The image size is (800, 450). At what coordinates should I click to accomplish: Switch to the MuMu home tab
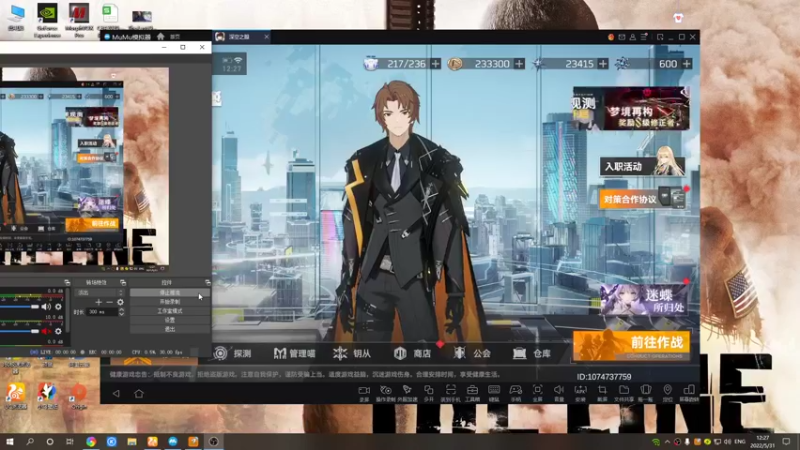coord(168,37)
